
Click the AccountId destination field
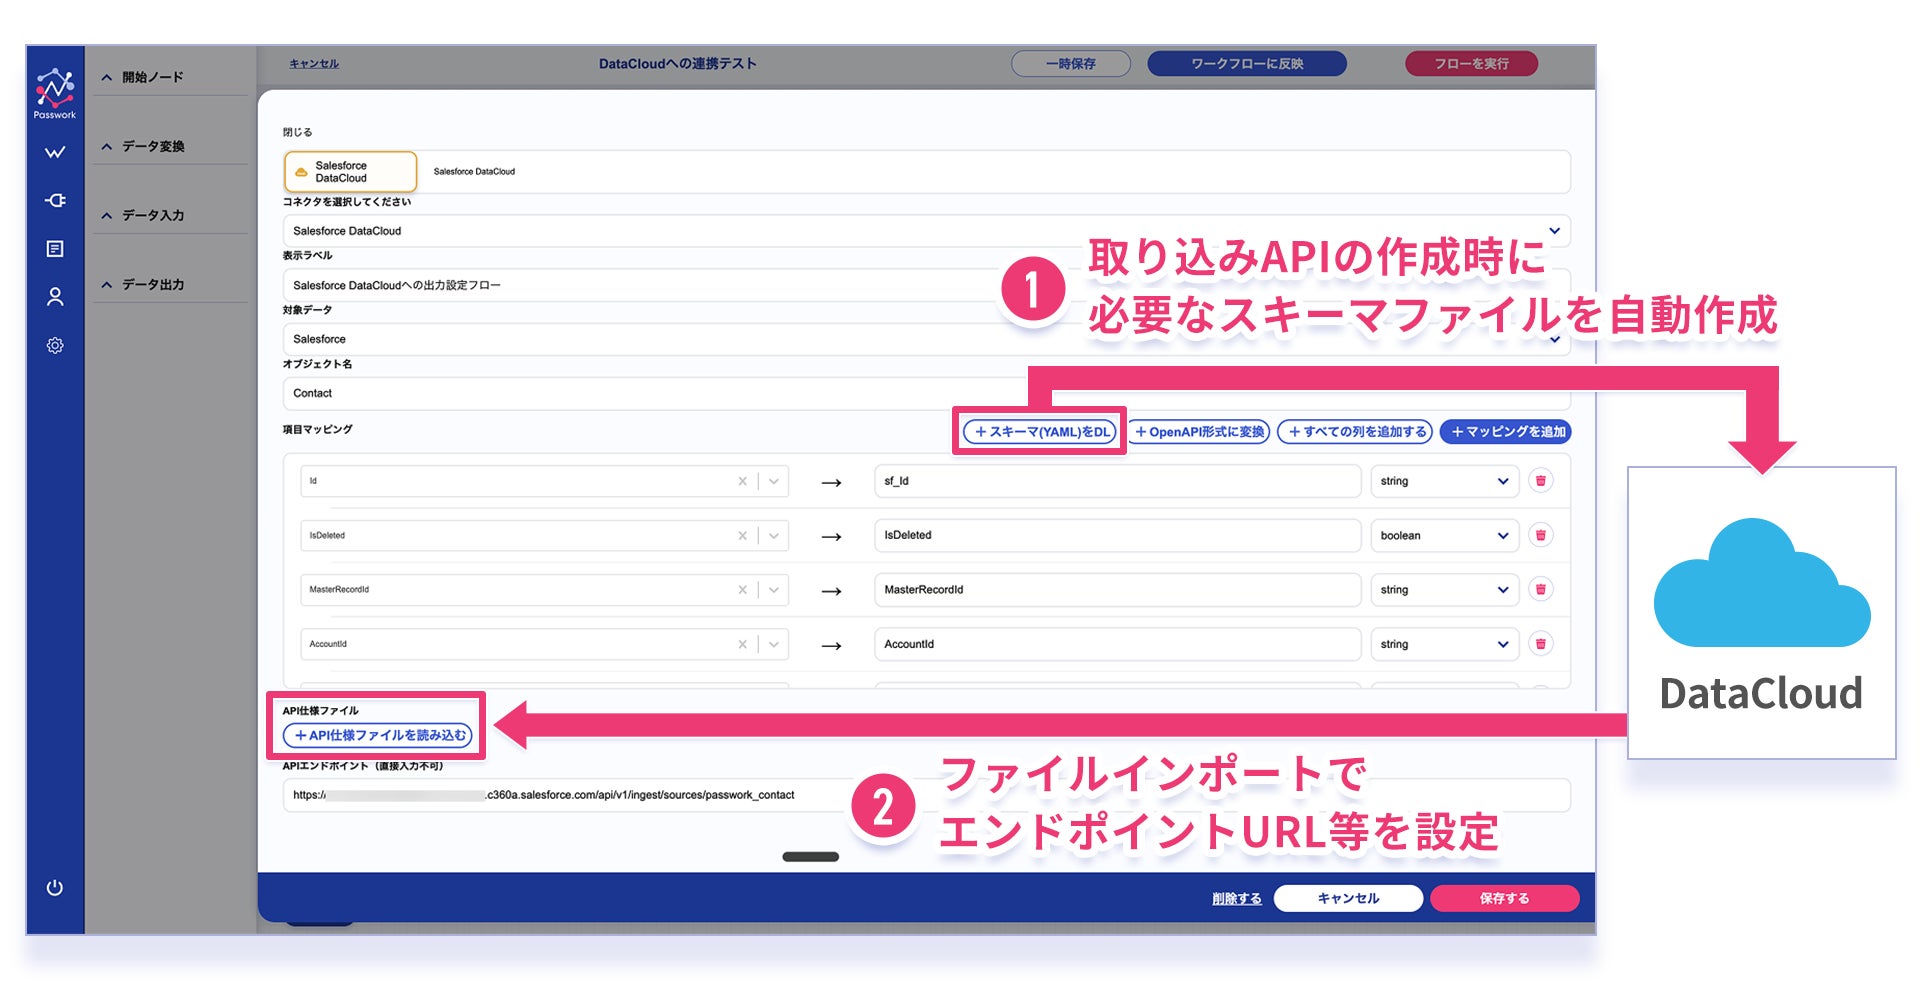(x=1117, y=644)
